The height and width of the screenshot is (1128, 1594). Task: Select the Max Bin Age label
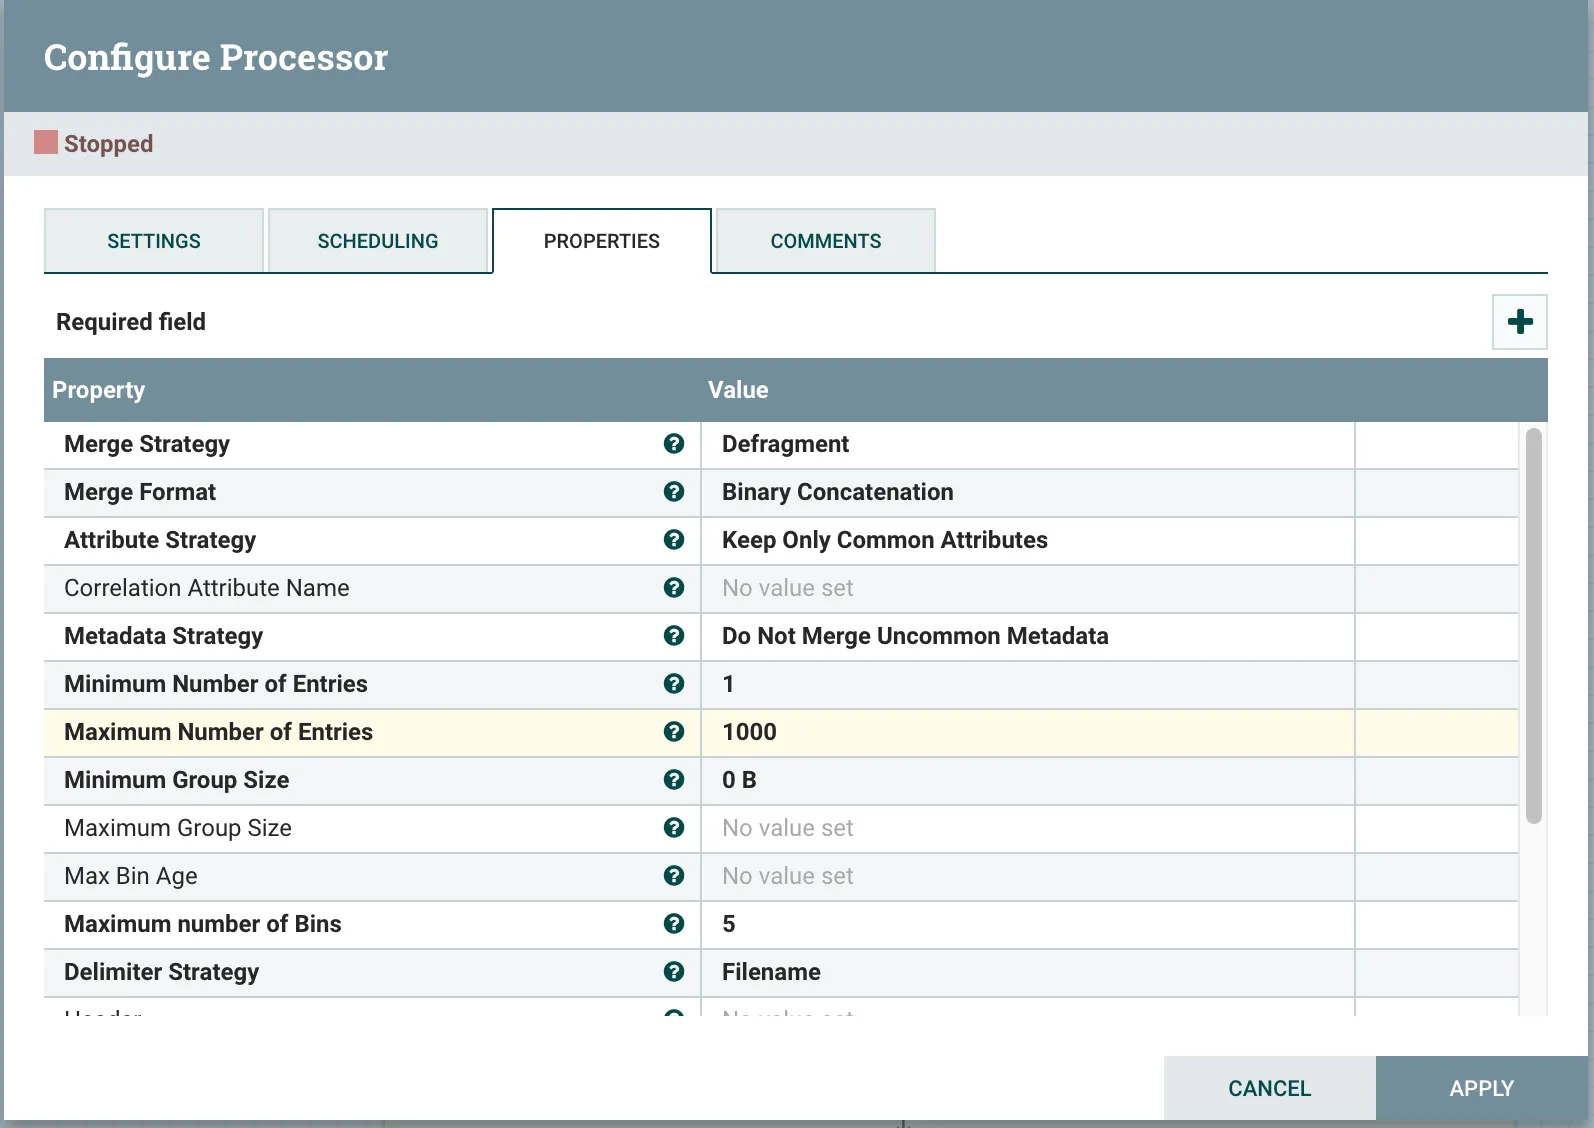click(131, 876)
